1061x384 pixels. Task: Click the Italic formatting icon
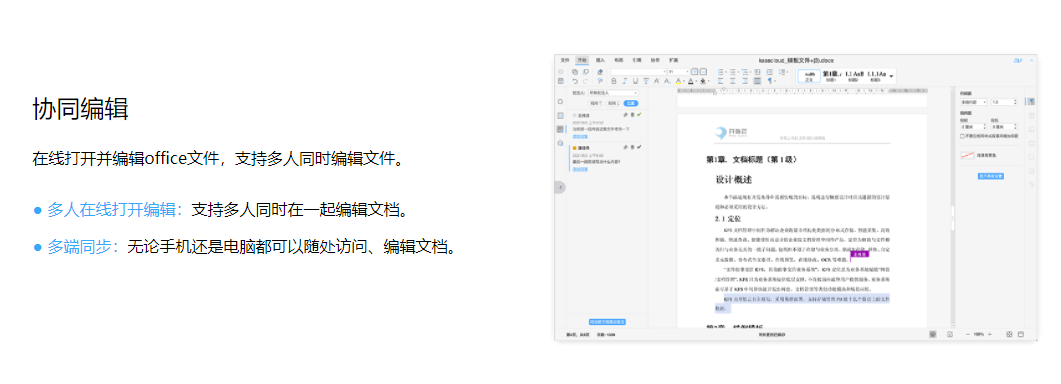(625, 81)
